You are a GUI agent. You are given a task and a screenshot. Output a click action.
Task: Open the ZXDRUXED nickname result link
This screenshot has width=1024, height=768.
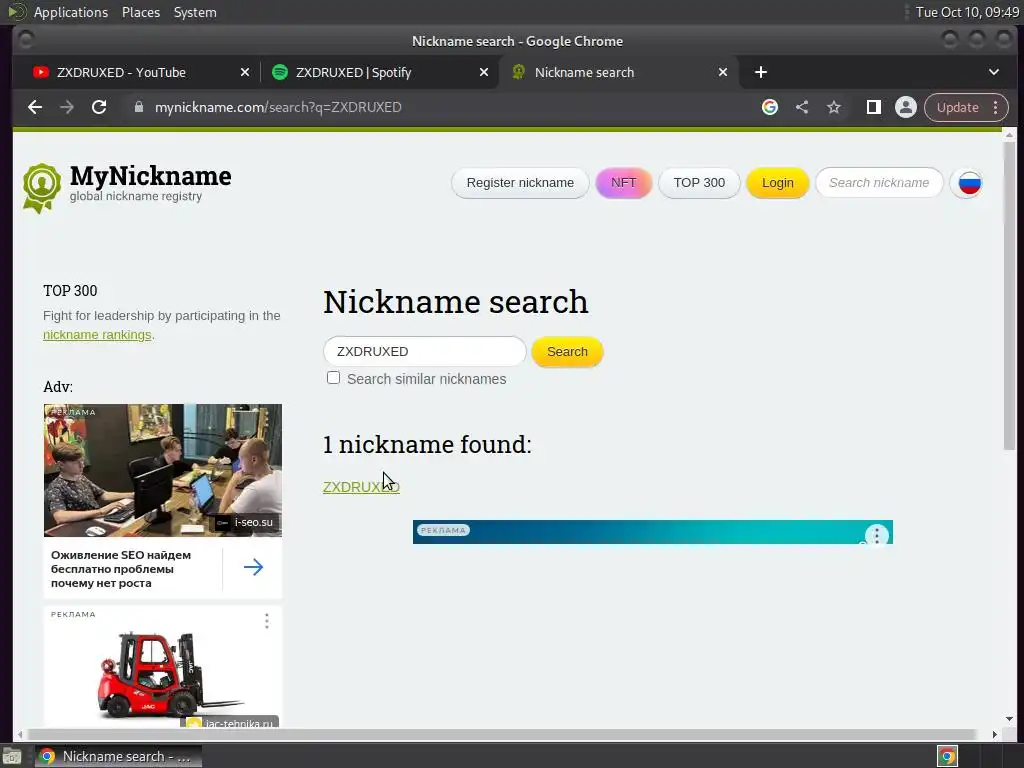[x=361, y=487]
